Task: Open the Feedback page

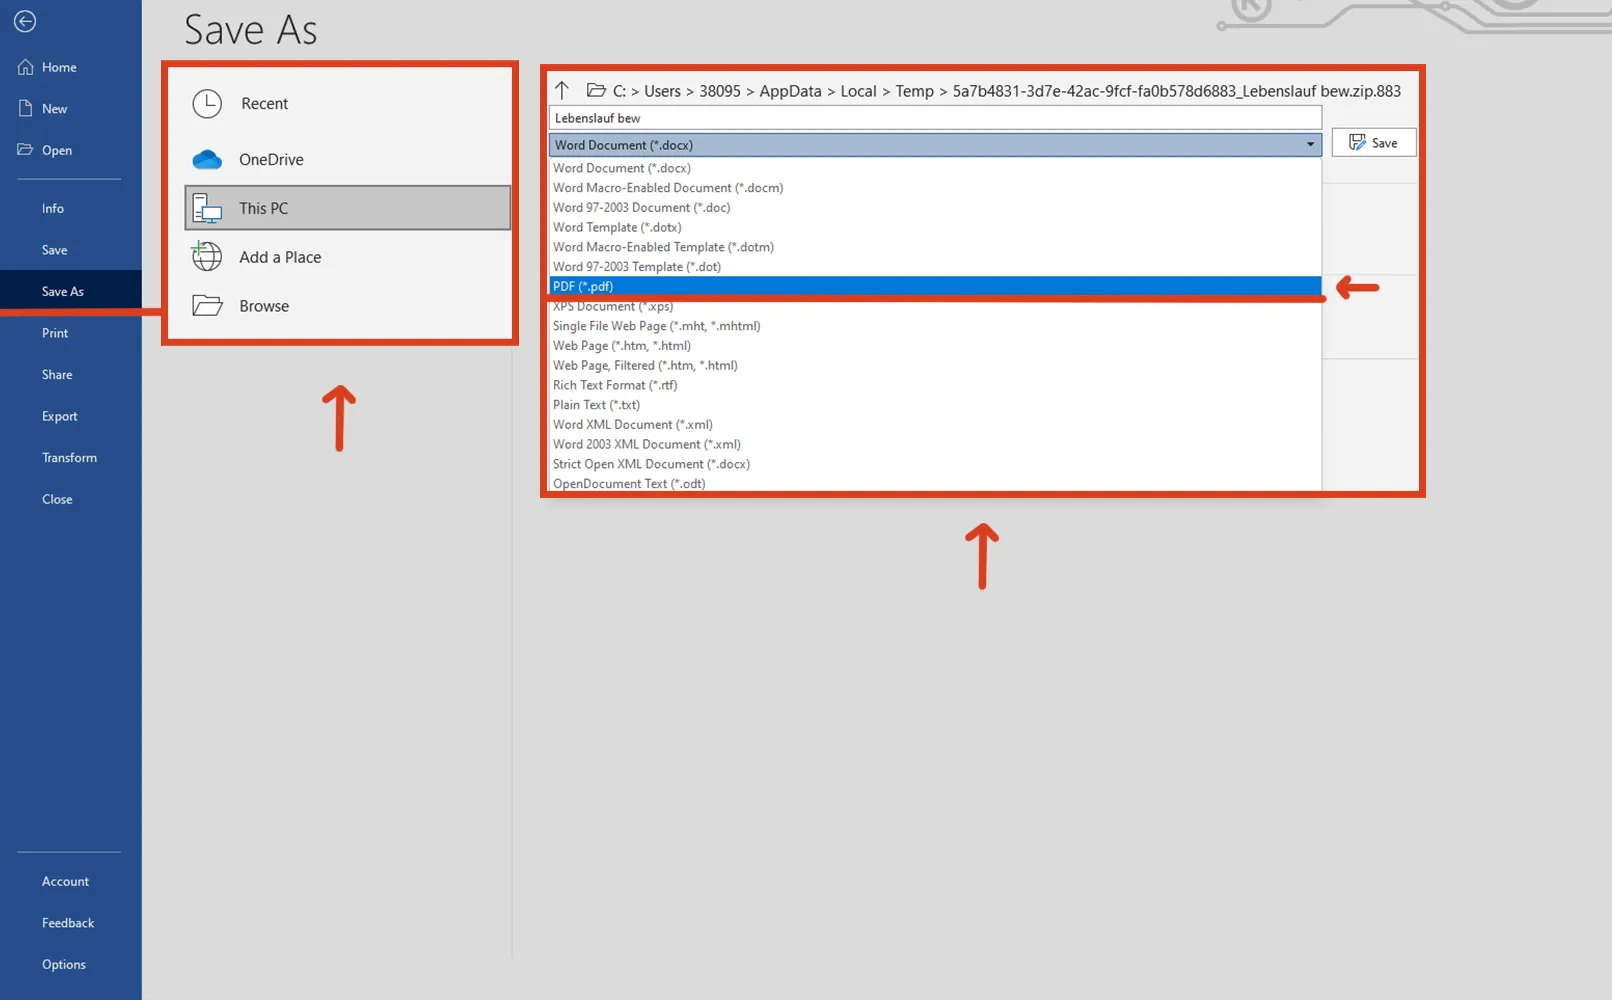Action: click(x=68, y=923)
